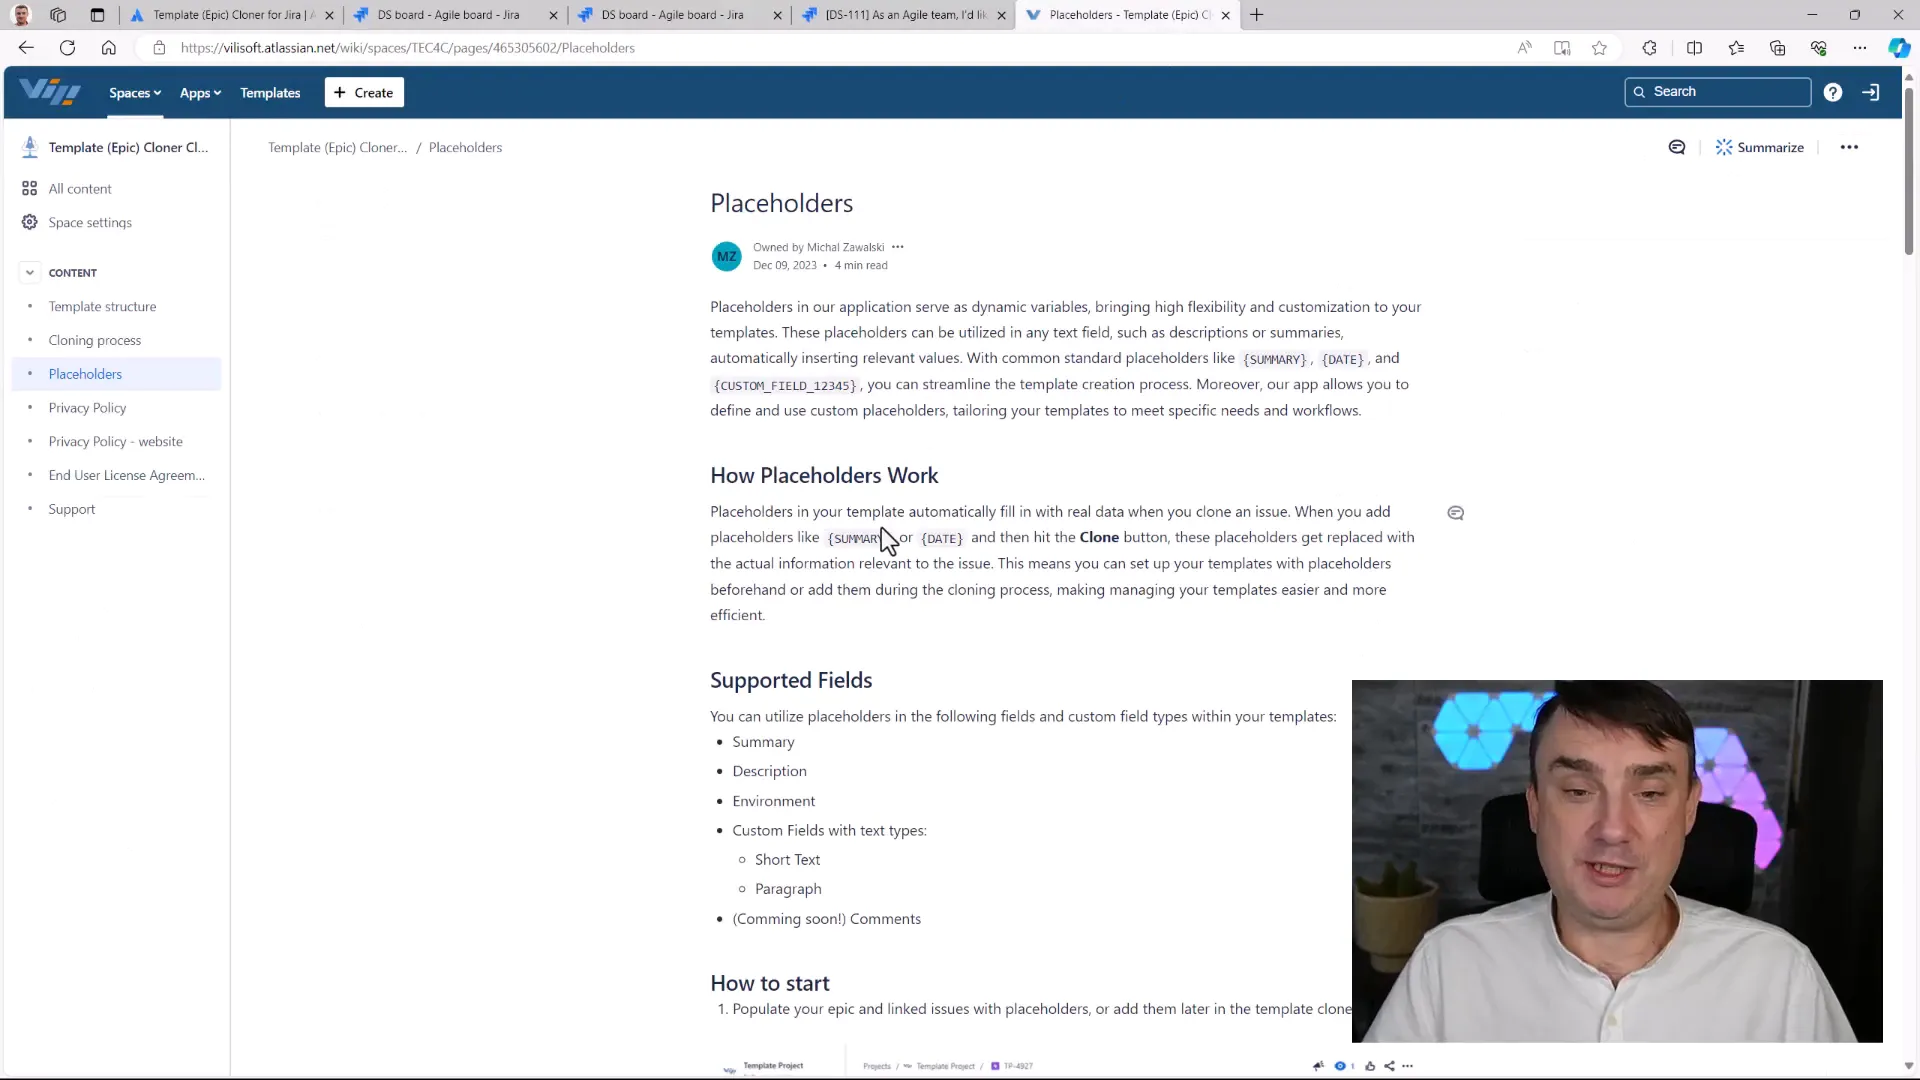Click the MZ author avatar
The width and height of the screenshot is (1920, 1080).
tap(726, 256)
